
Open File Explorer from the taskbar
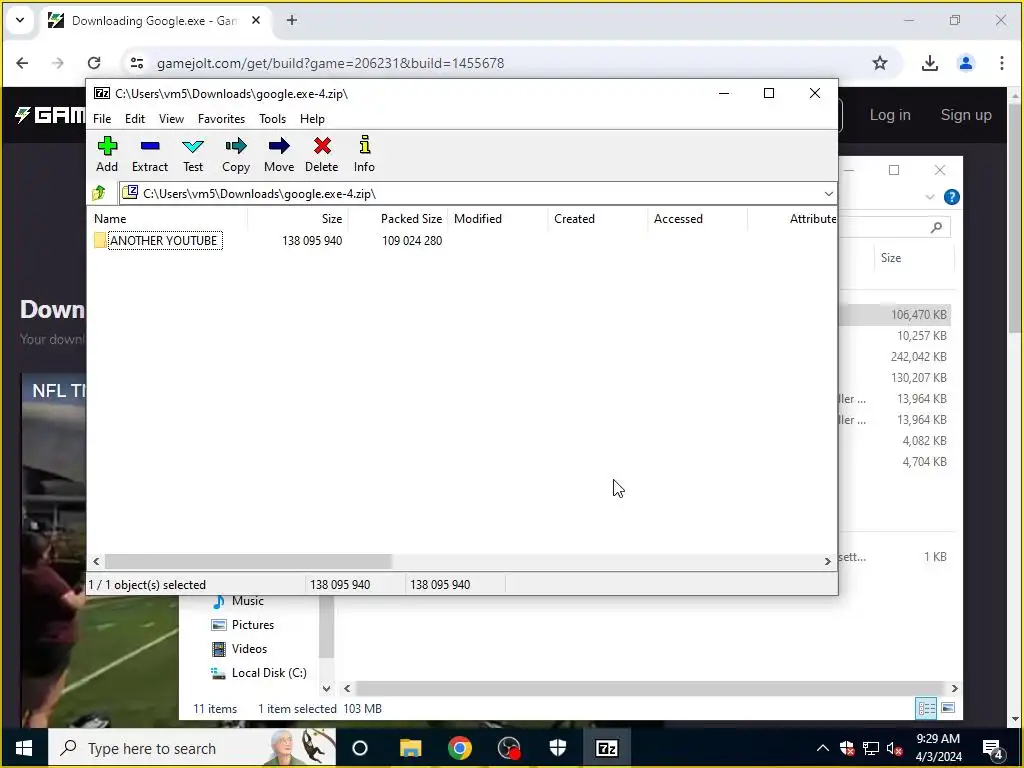411,748
